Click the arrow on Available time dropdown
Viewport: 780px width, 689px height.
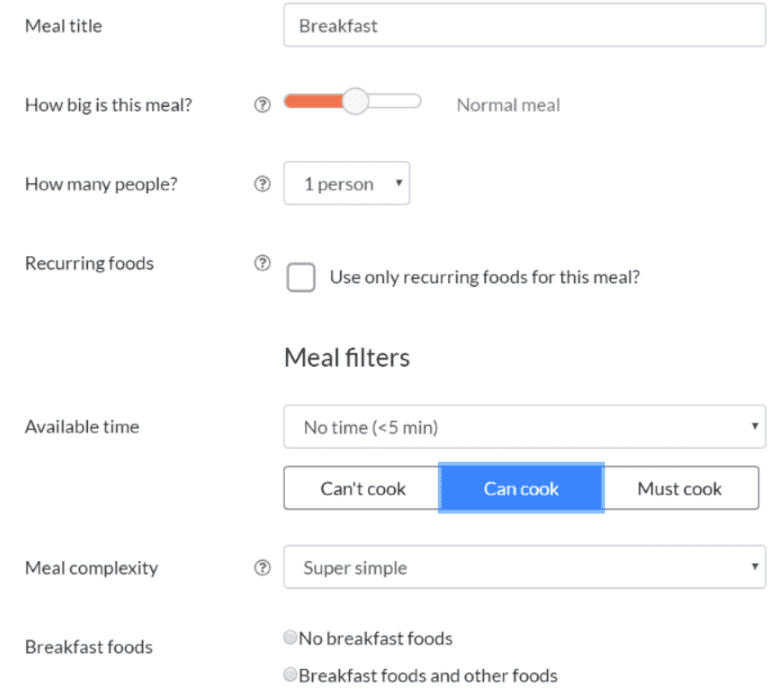pyautogui.click(x=755, y=426)
